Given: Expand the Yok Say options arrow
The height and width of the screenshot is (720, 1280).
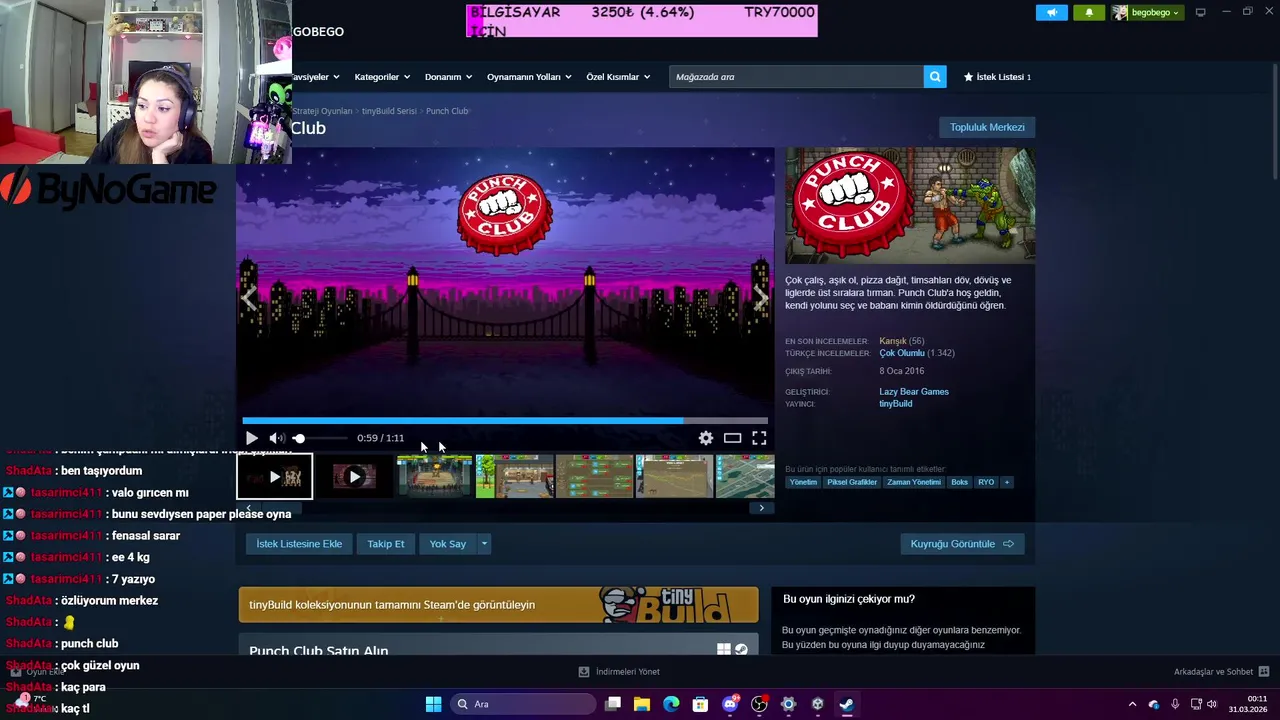Looking at the screenshot, I should click(484, 544).
